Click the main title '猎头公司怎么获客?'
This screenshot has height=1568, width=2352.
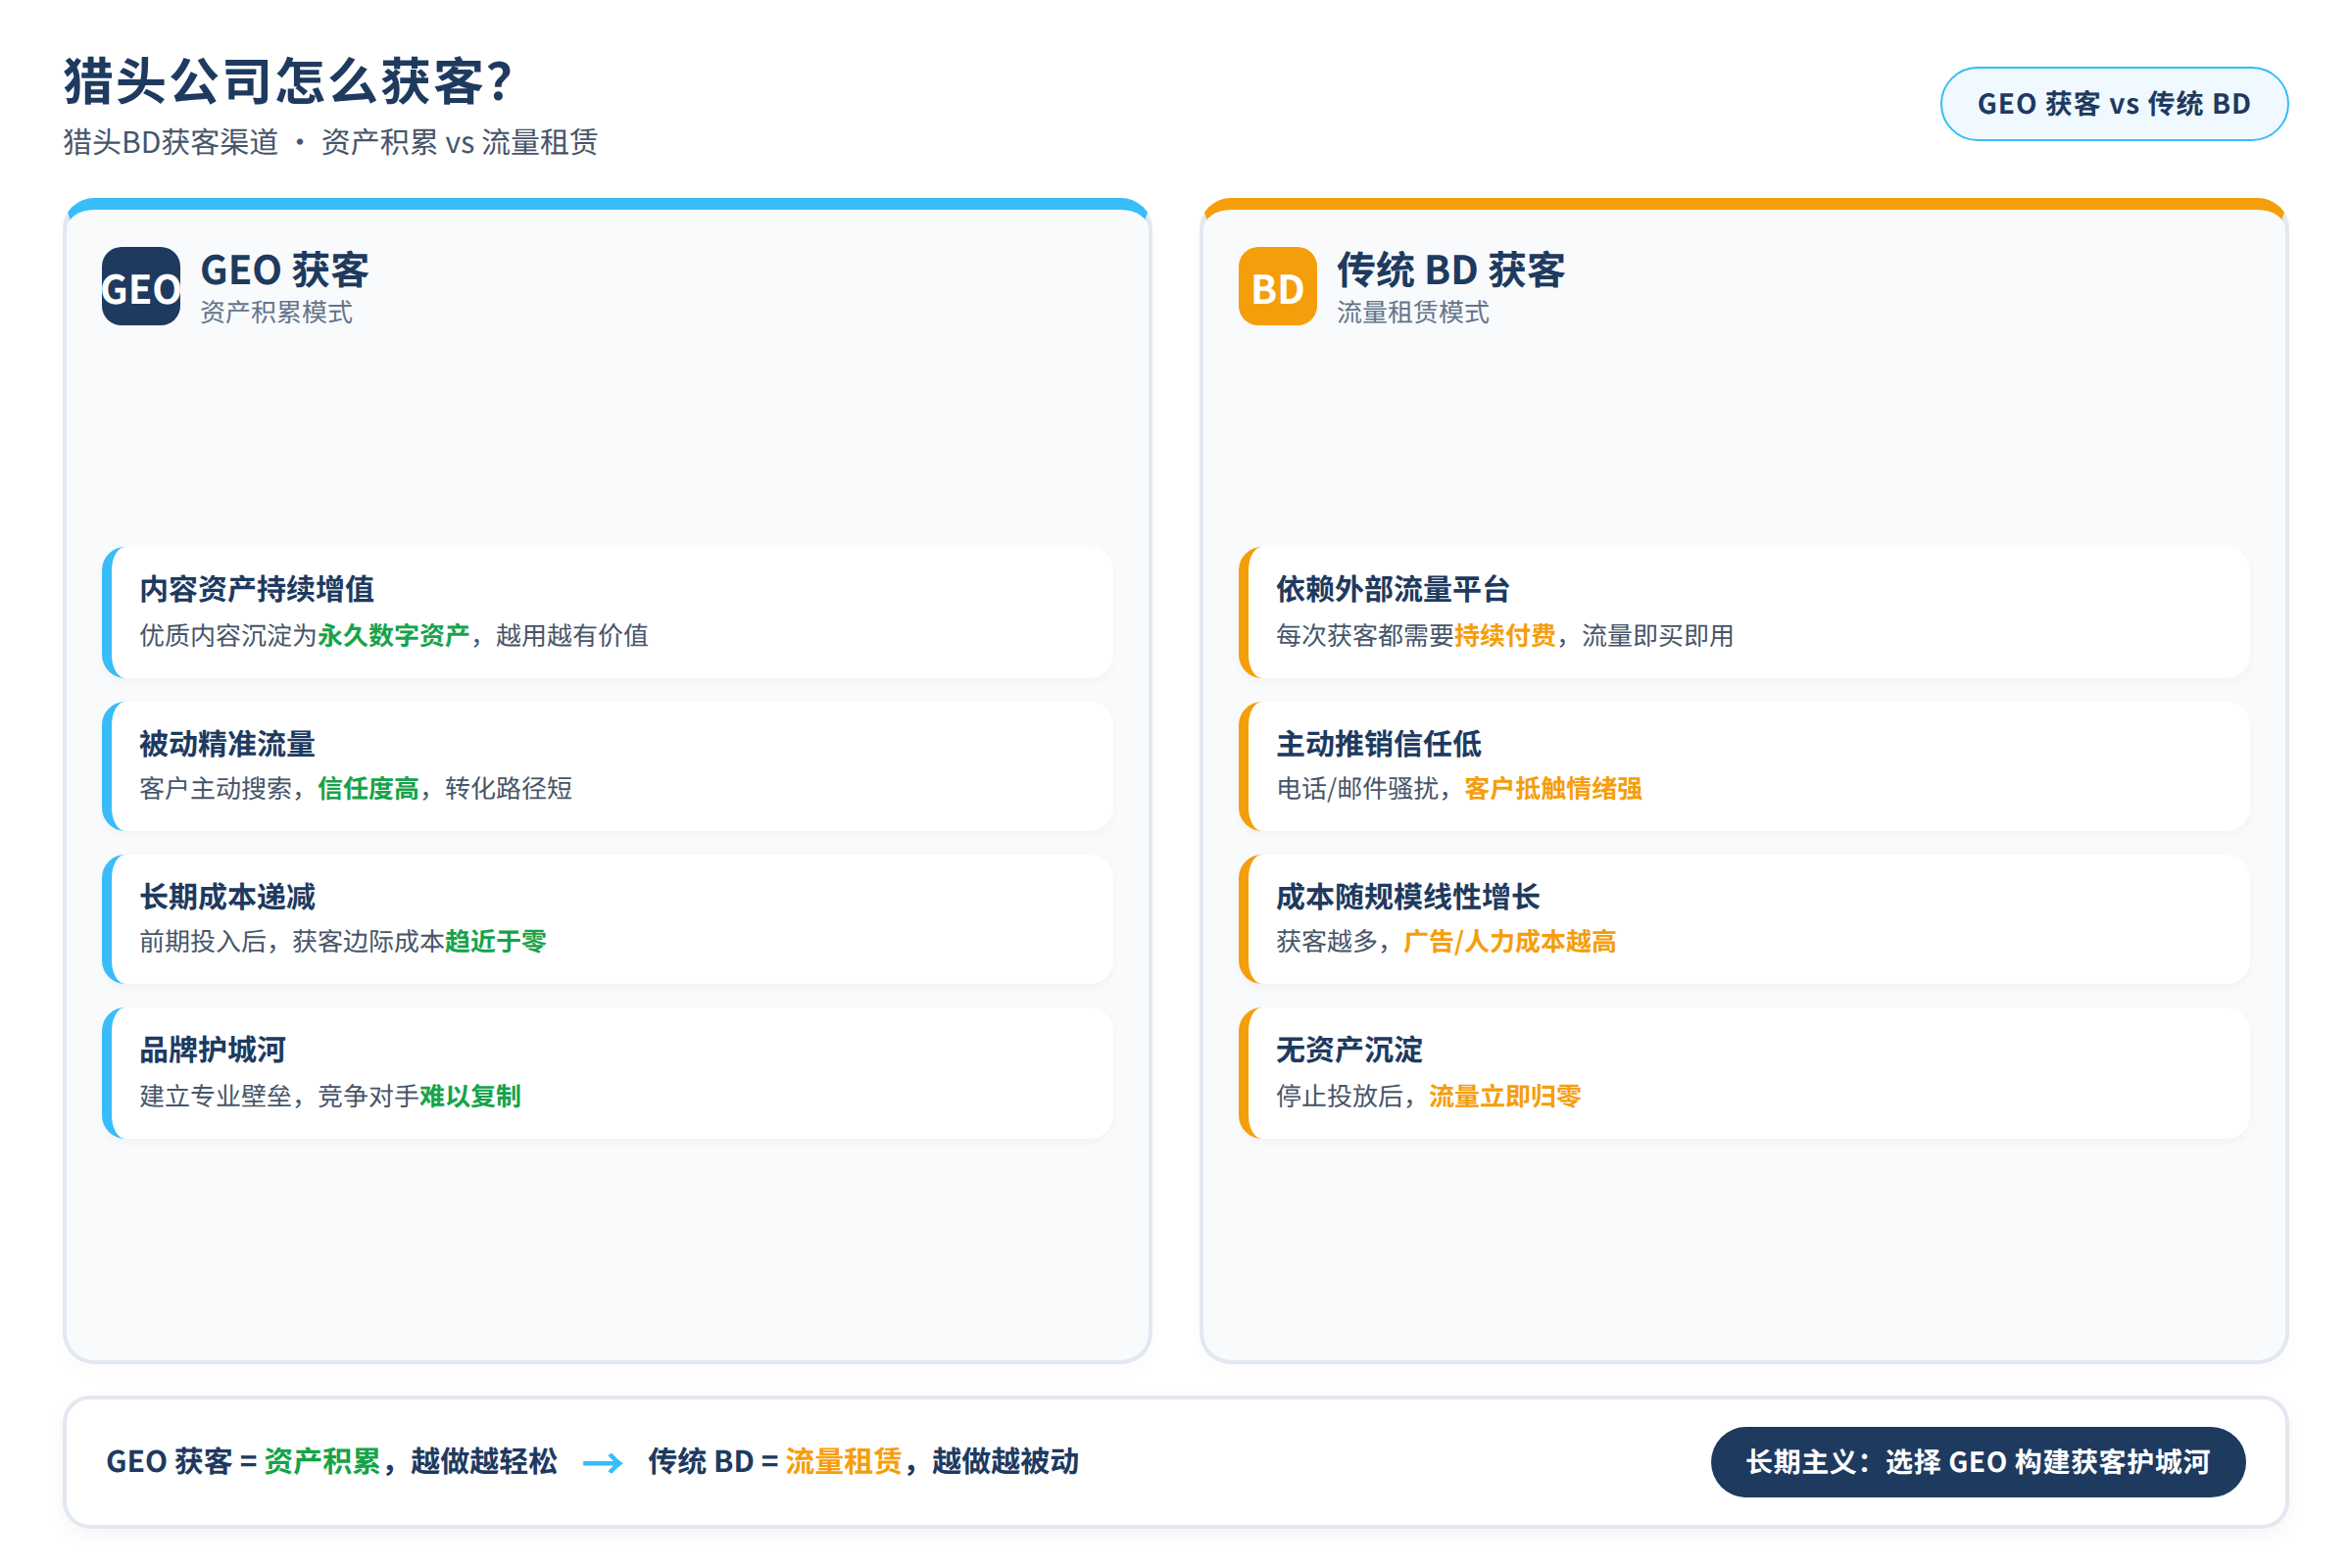tap(288, 80)
